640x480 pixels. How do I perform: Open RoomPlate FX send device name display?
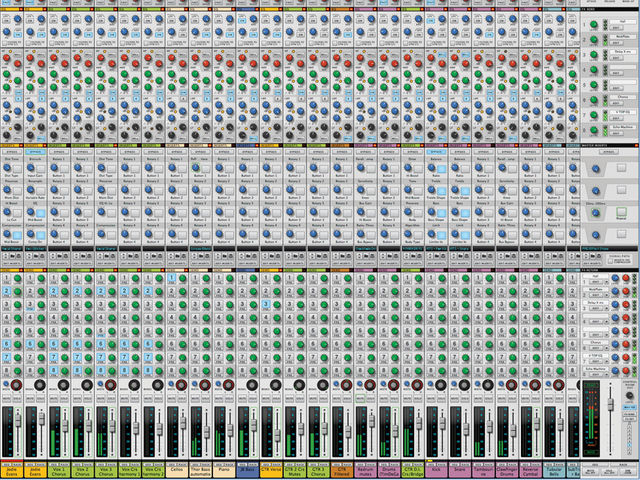622,36
